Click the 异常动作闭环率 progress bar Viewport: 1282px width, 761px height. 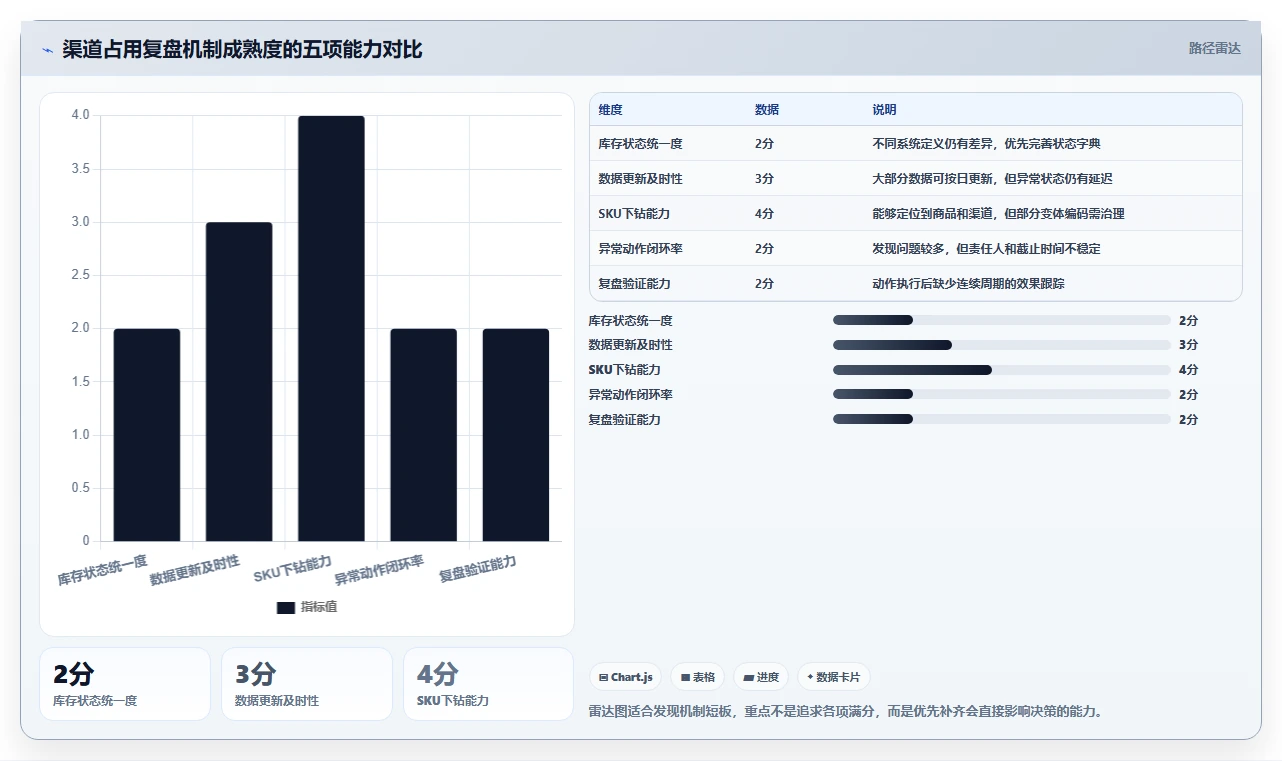(1001, 394)
